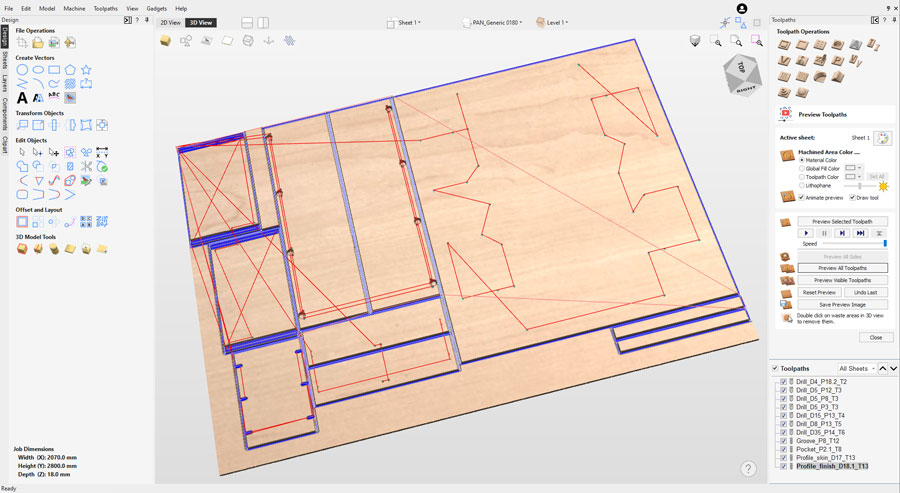Select the Draw Star tool

[86, 70]
